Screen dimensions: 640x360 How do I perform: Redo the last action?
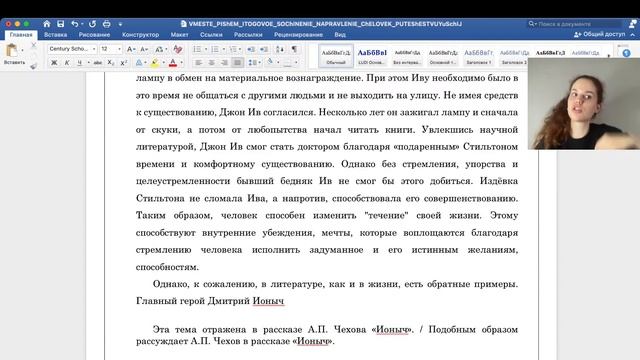(x=92, y=24)
